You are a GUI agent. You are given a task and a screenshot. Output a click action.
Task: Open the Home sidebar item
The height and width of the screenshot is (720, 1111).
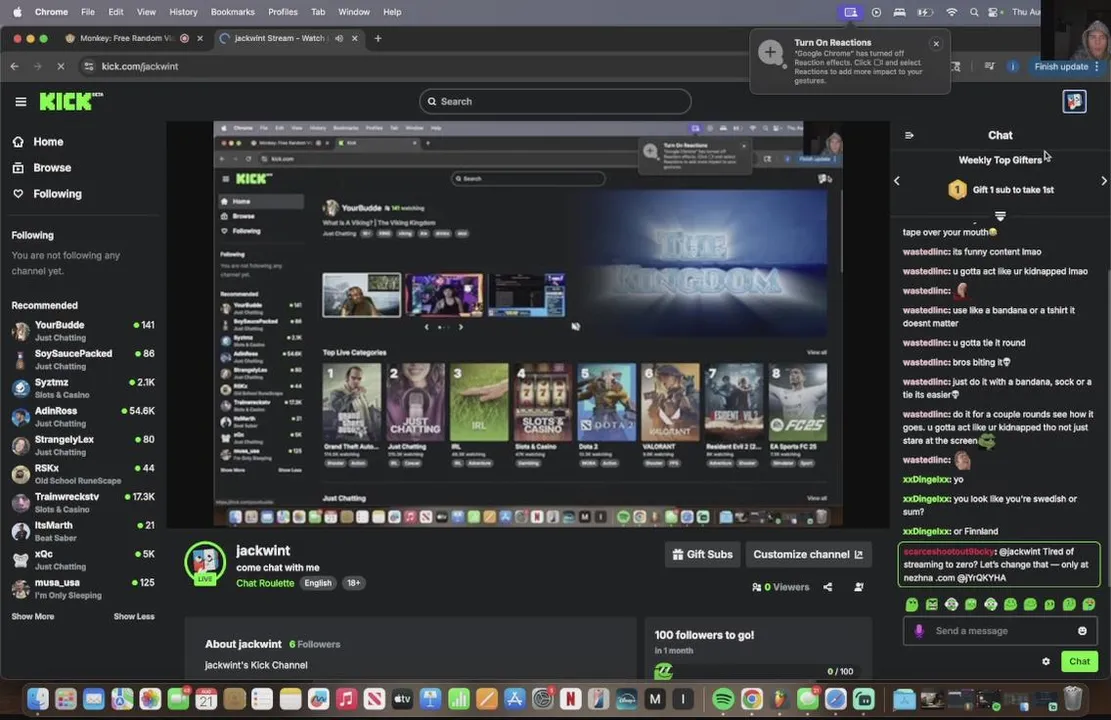(48, 142)
